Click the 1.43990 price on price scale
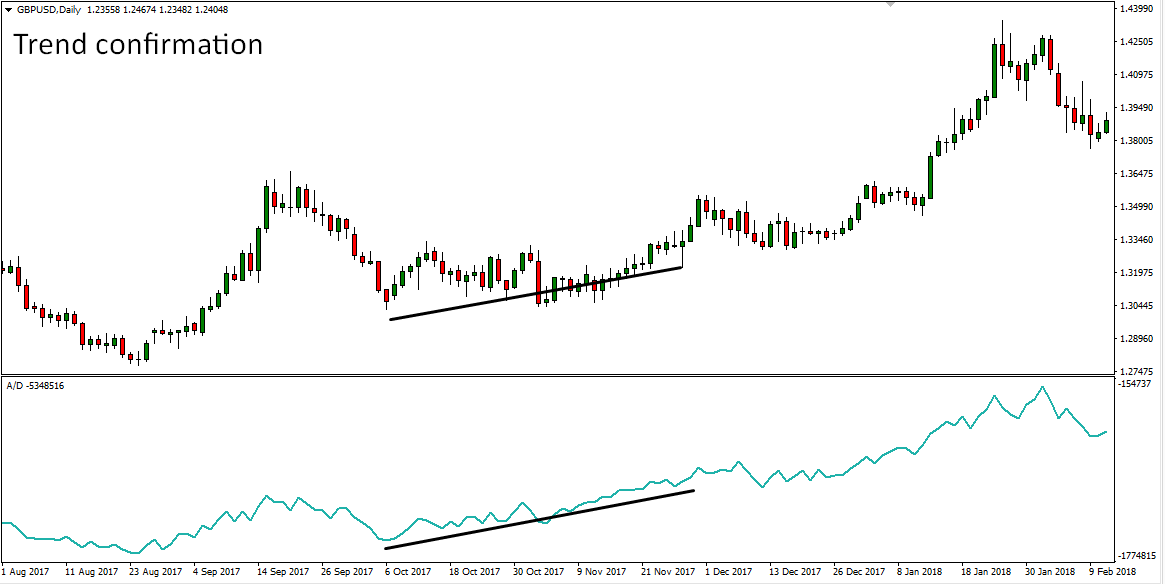 pyautogui.click(x=1139, y=9)
